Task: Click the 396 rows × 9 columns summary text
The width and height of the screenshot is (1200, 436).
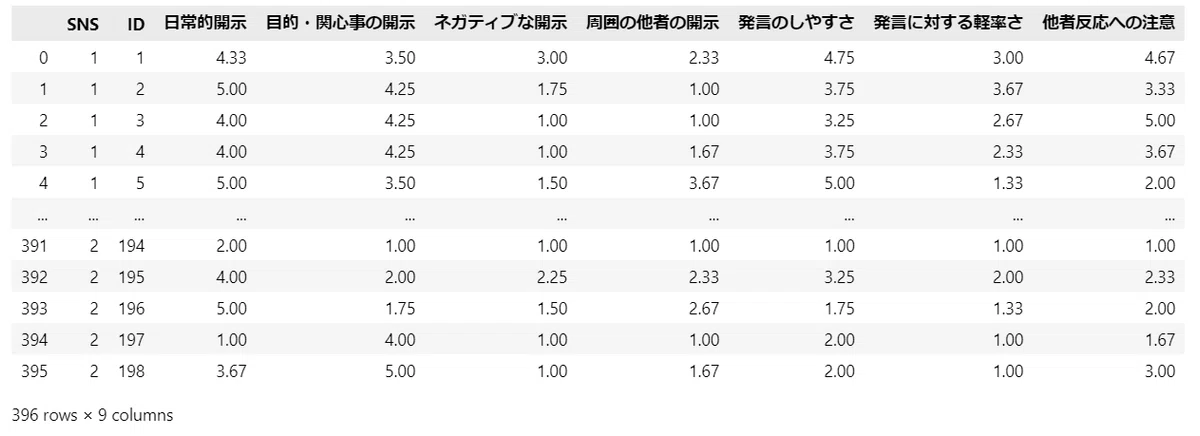Action: 92,414
